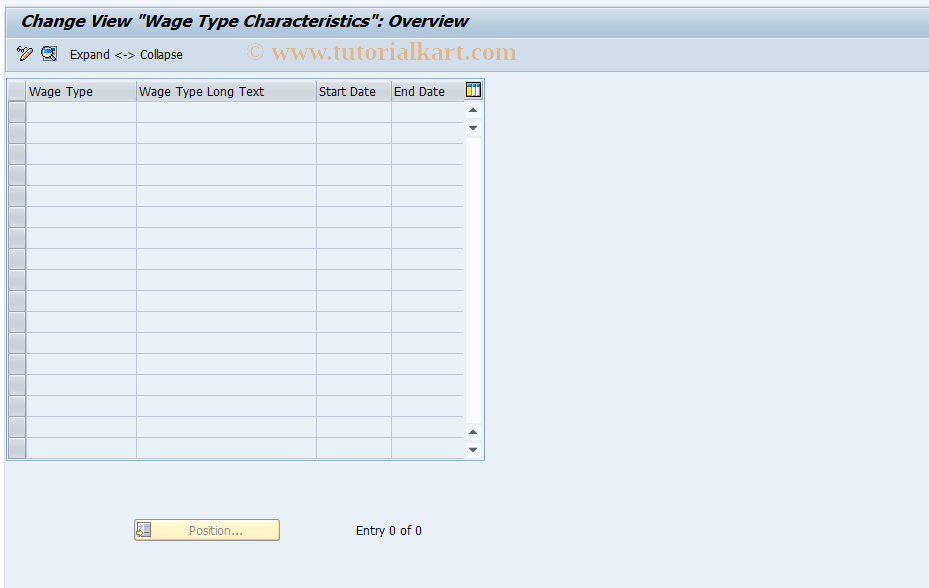
Task: Click page-up arrow near bottom of table scrollbar
Action: [x=473, y=432]
